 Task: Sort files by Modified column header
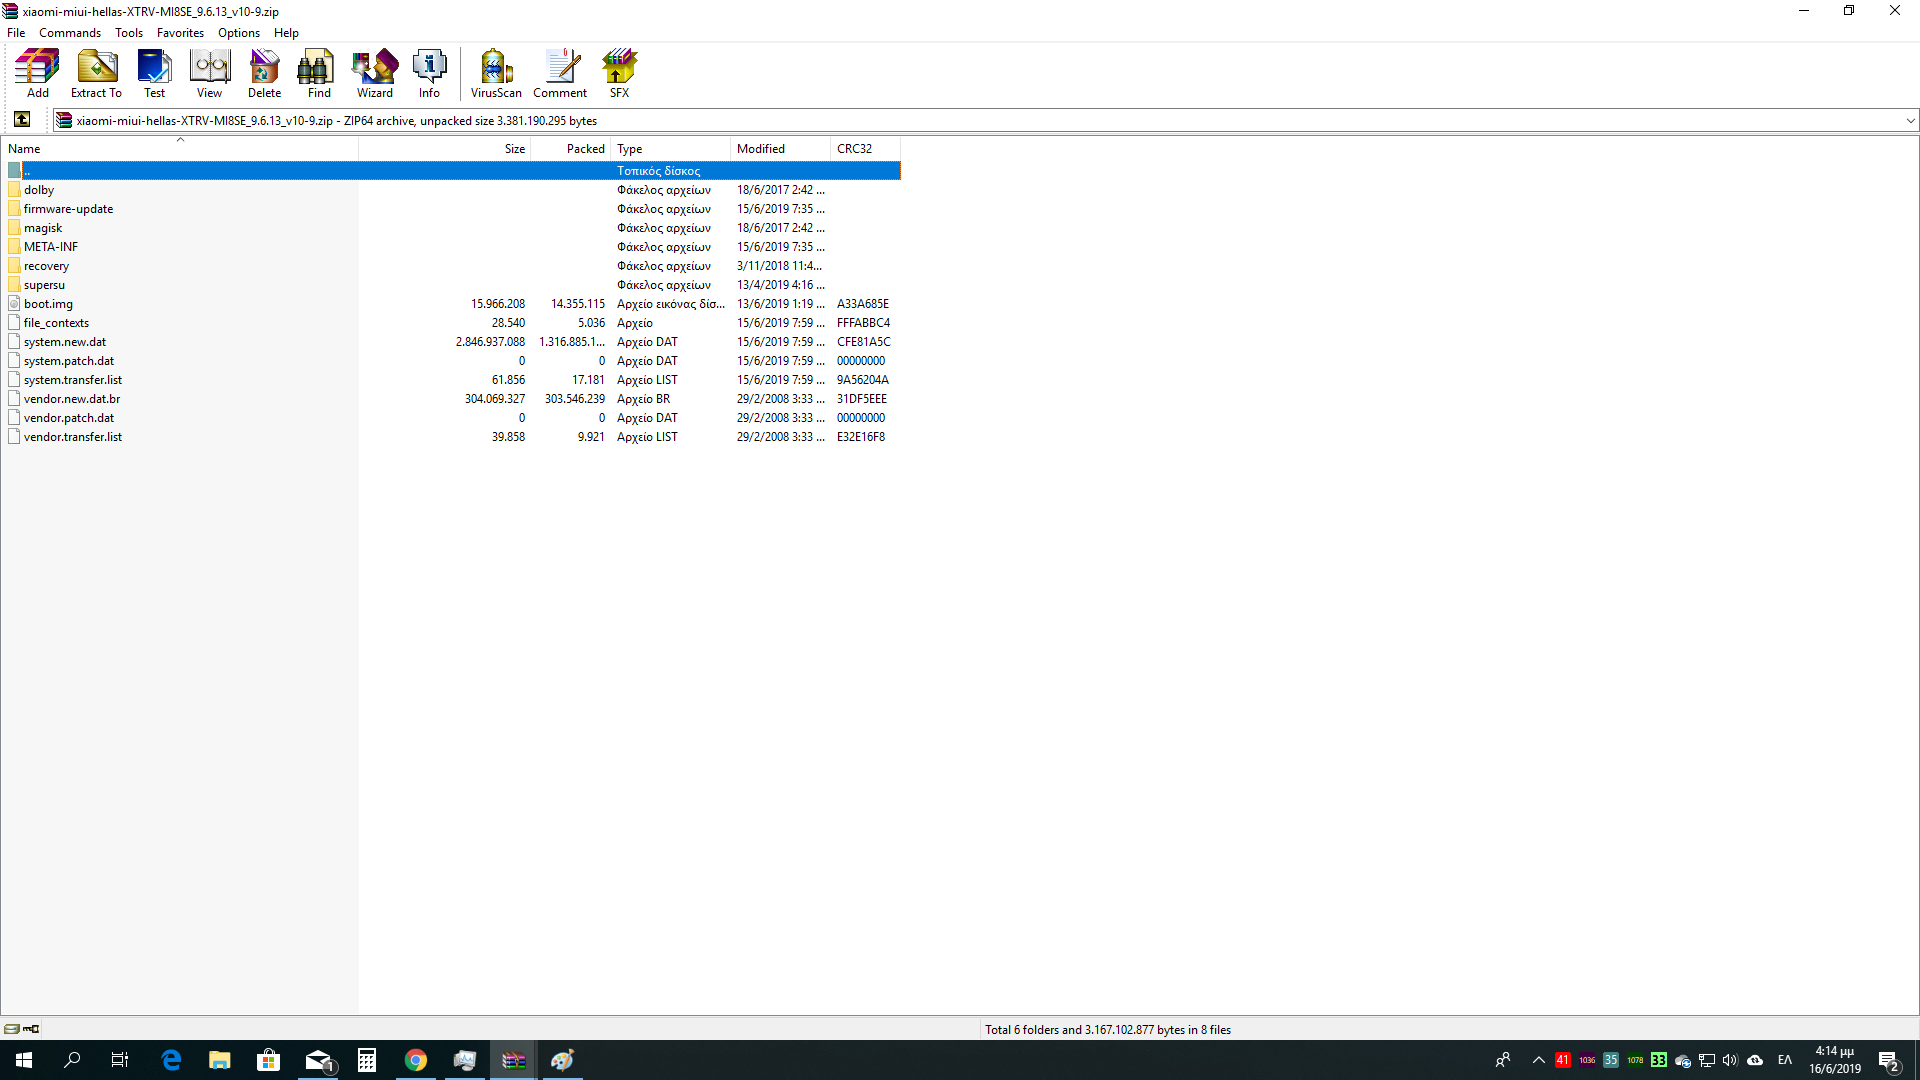tap(761, 149)
